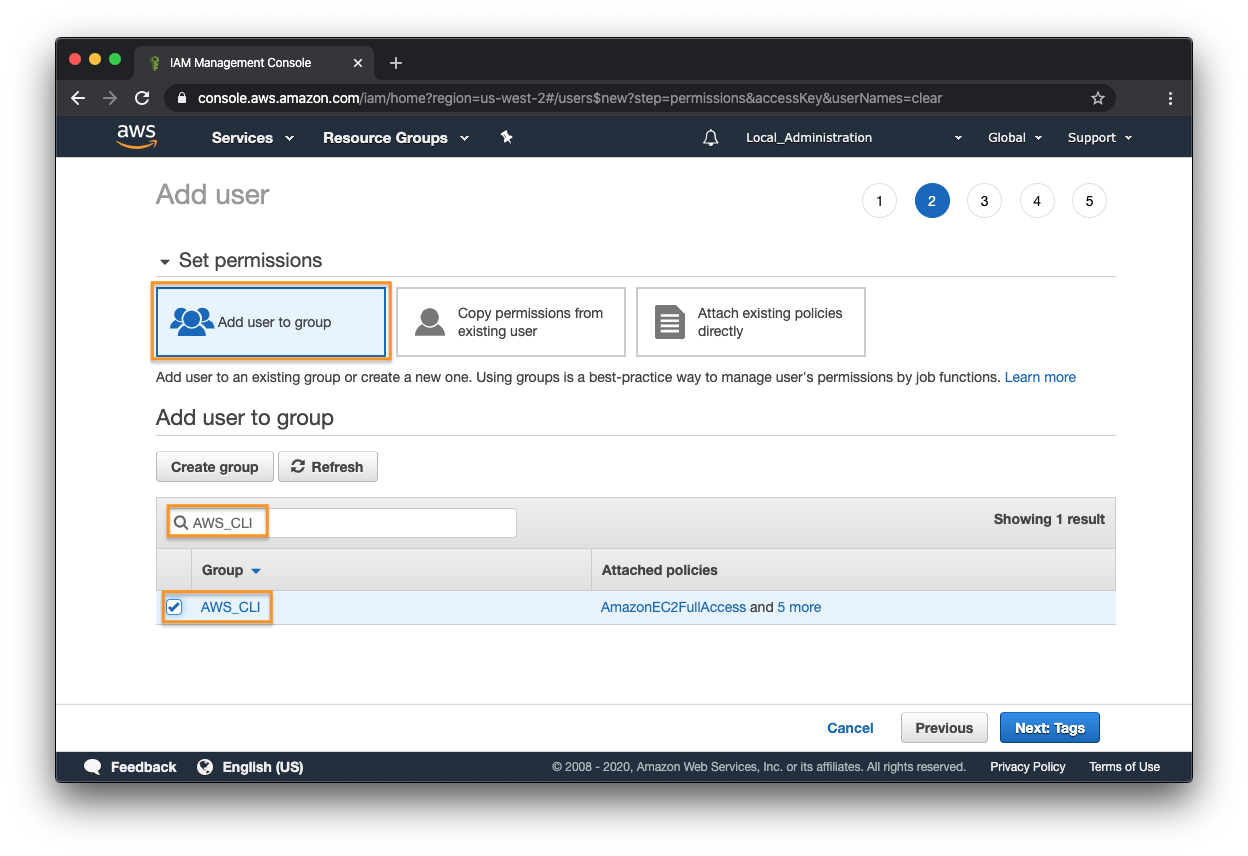Open the Resource Groups dropdown
This screenshot has height=856, width=1248.
point(396,138)
